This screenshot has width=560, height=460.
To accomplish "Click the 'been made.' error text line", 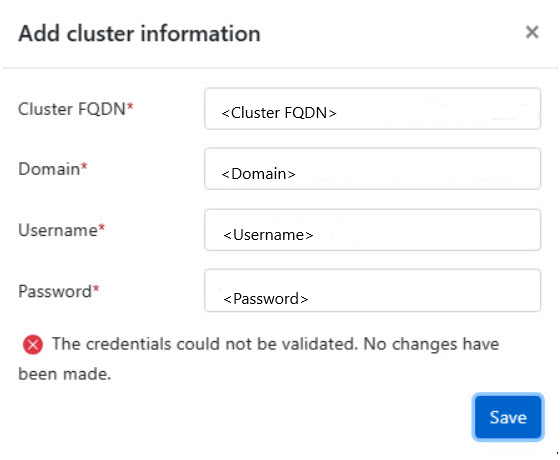I will tap(65, 374).
